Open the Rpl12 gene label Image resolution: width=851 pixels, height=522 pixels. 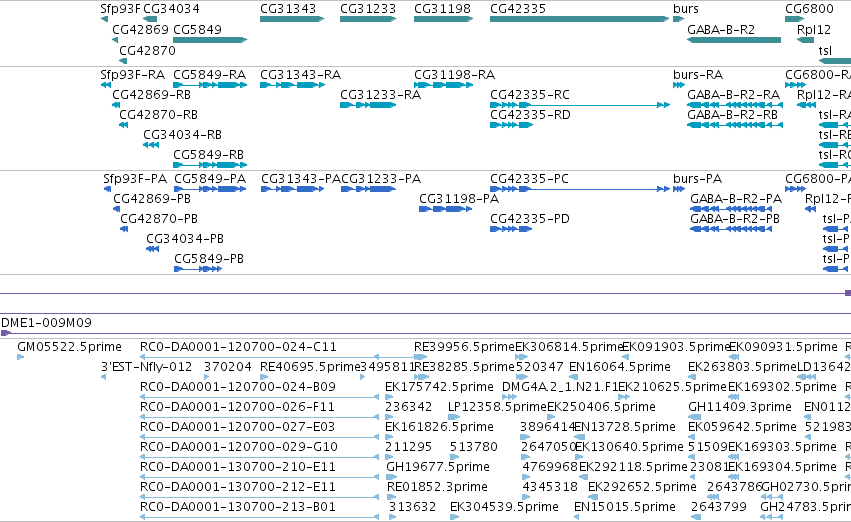point(814,29)
